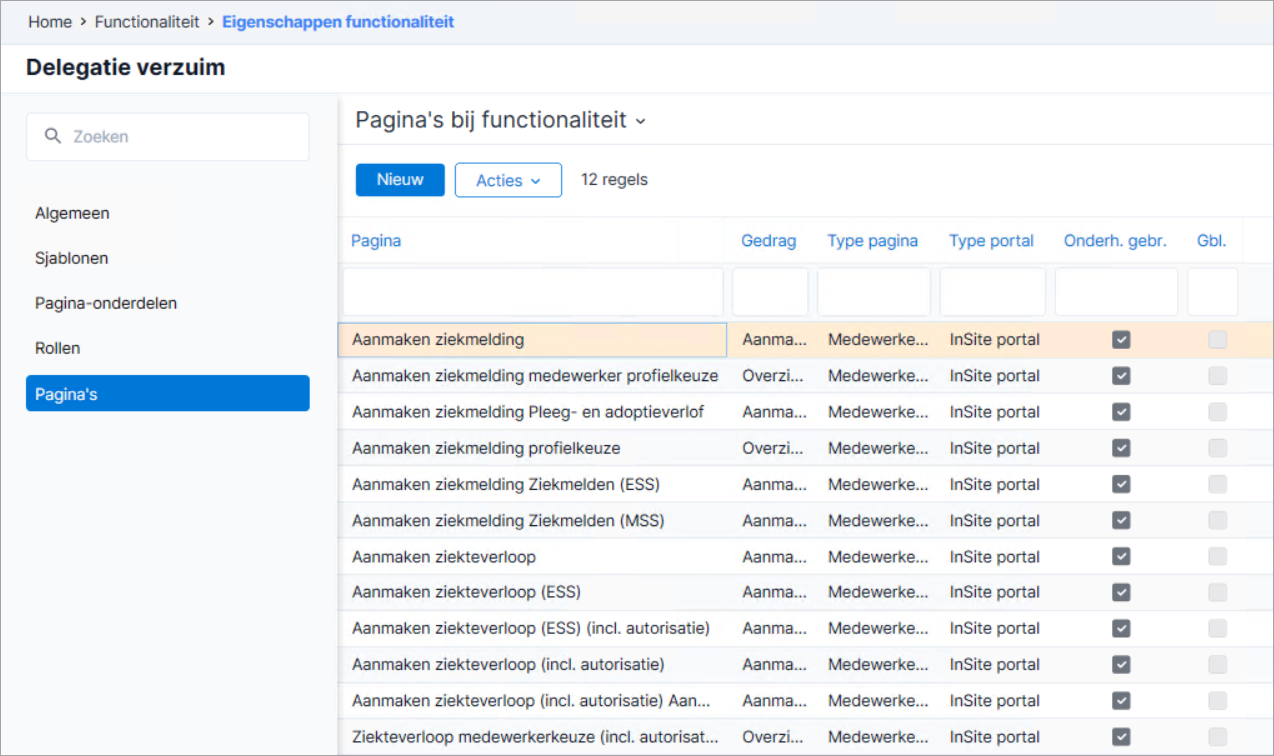
Task: Toggle Onderh. gebr. checkbox for Aanmaken ziekteverloop (ESS)
Action: click(x=1121, y=592)
